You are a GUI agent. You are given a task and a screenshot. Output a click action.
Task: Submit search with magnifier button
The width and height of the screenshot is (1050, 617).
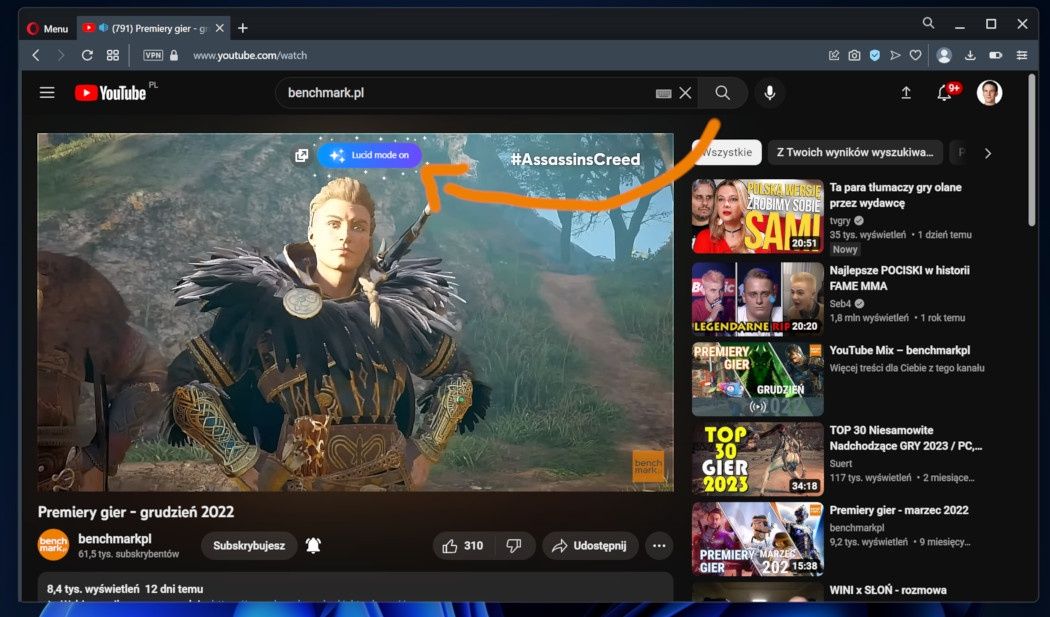point(722,92)
